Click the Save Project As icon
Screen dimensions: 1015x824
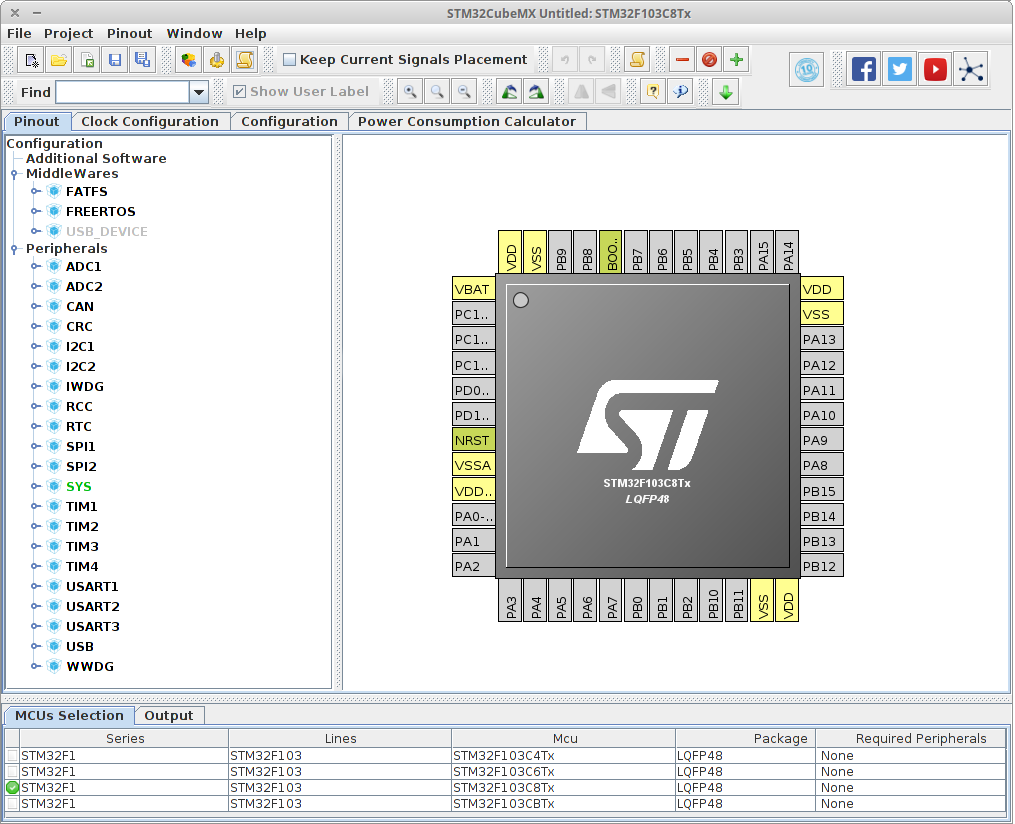(x=142, y=60)
